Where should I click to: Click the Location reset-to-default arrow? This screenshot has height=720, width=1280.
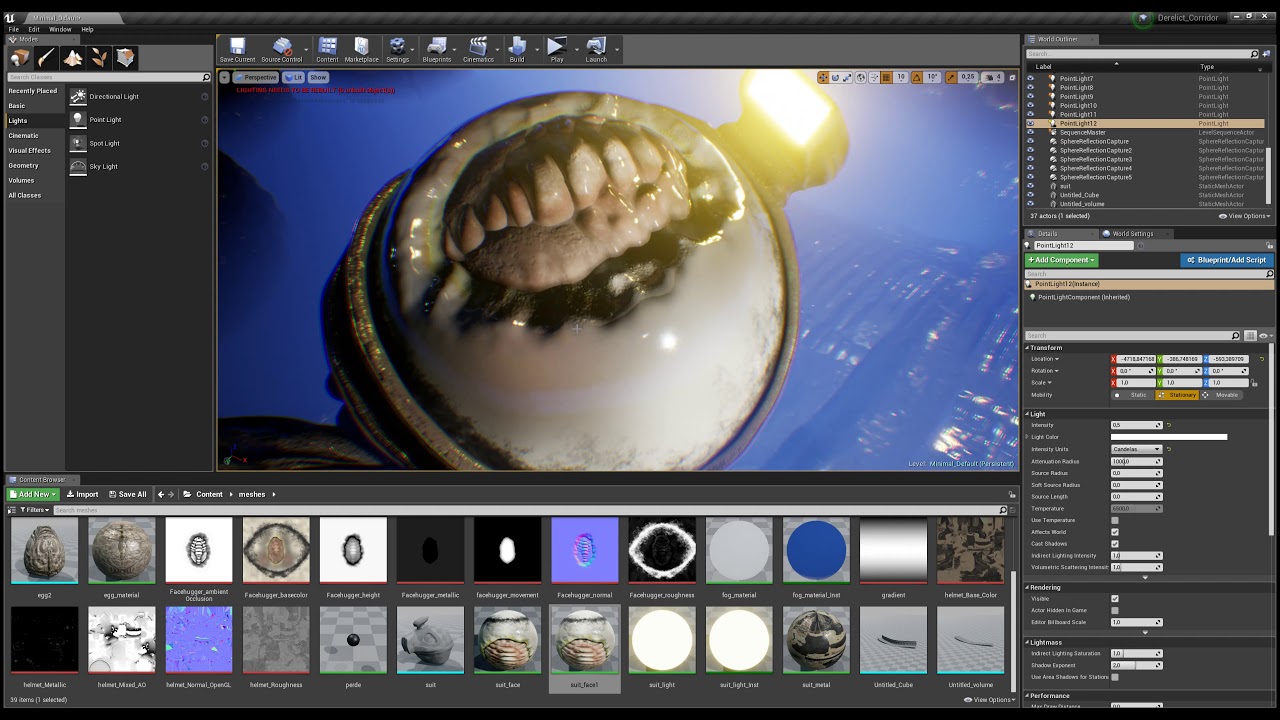coord(1261,359)
